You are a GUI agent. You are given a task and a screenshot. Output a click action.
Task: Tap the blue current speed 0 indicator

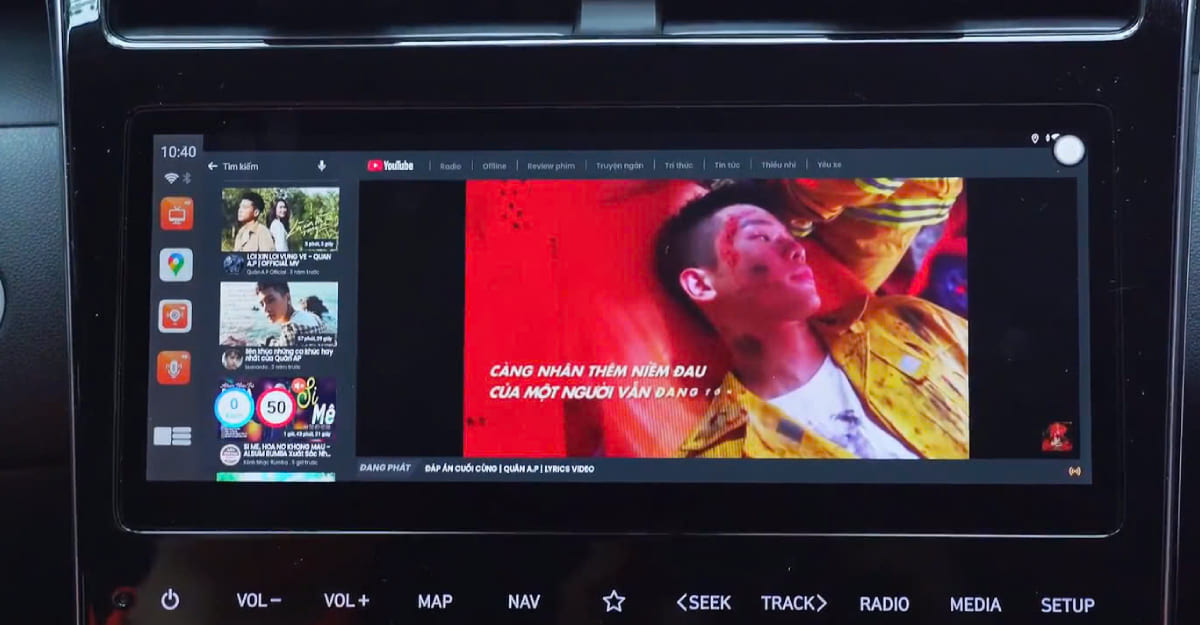tap(234, 408)
